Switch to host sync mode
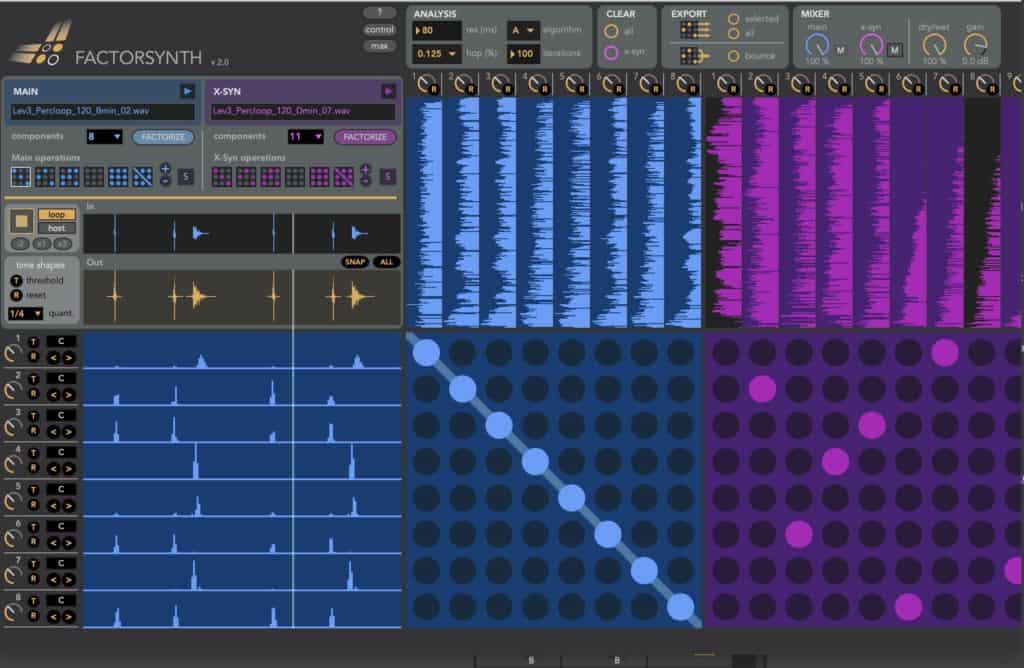1024x668 pixels. click(57, 228)
